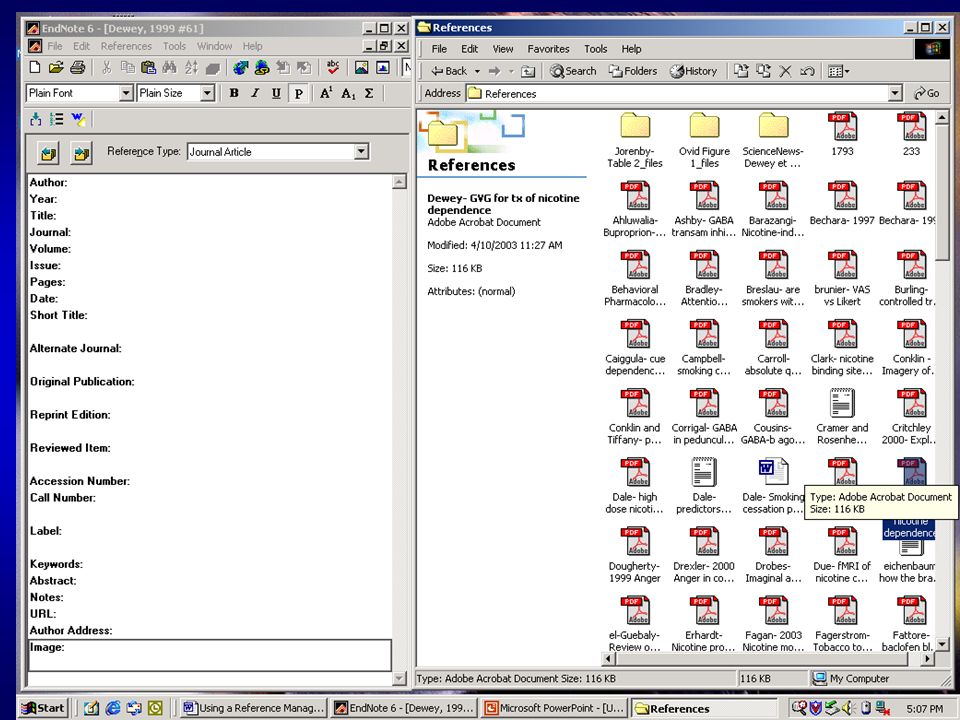This screenshot has width=960, height=720.
Task: Click the EndNote reference scrollbar up arrow
Action: 399,182
